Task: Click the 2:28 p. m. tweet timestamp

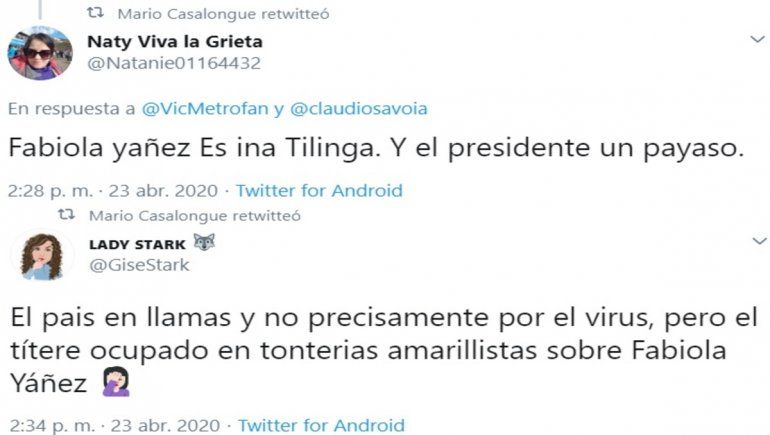Action: (x=47, y=190)
